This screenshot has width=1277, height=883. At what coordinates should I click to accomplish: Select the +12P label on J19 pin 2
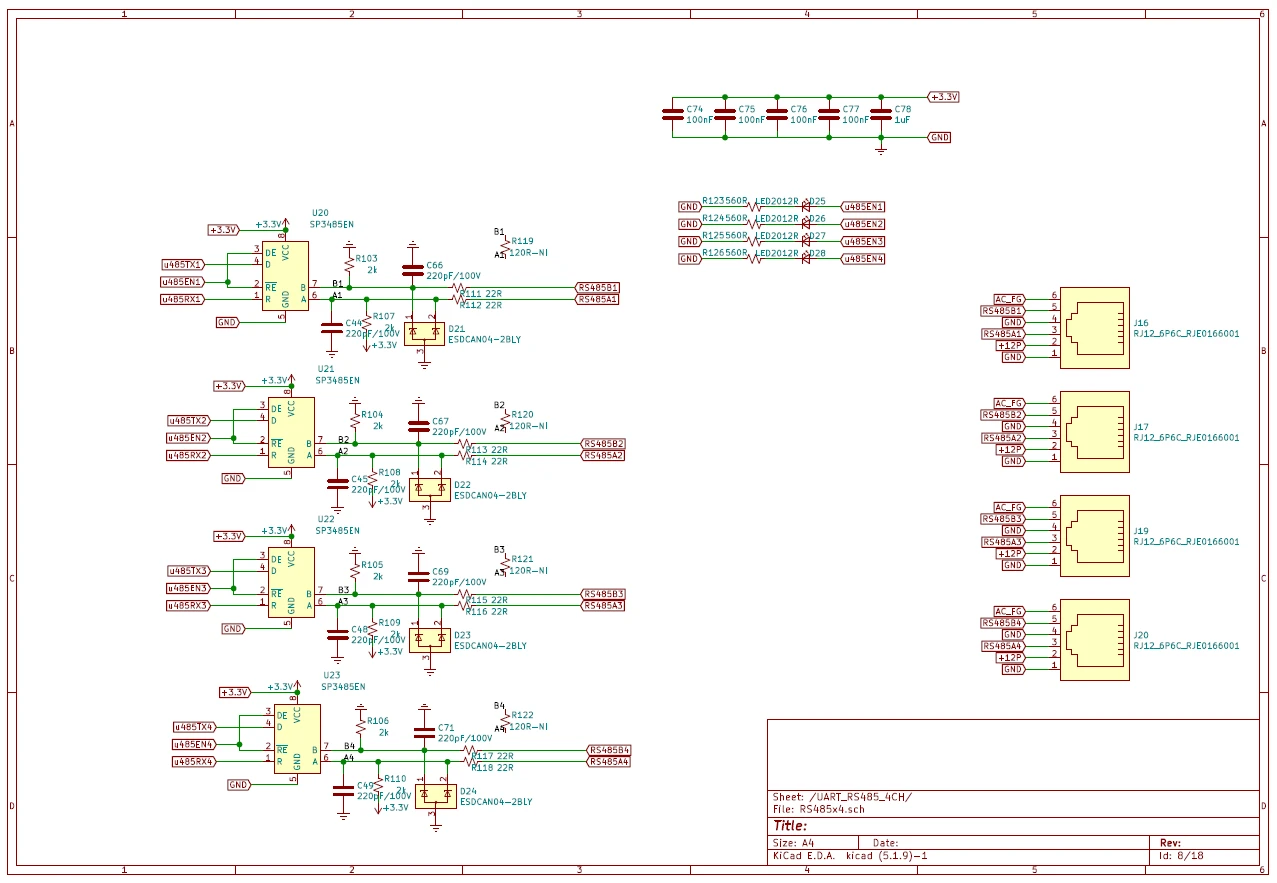(x=1011, y=553)
